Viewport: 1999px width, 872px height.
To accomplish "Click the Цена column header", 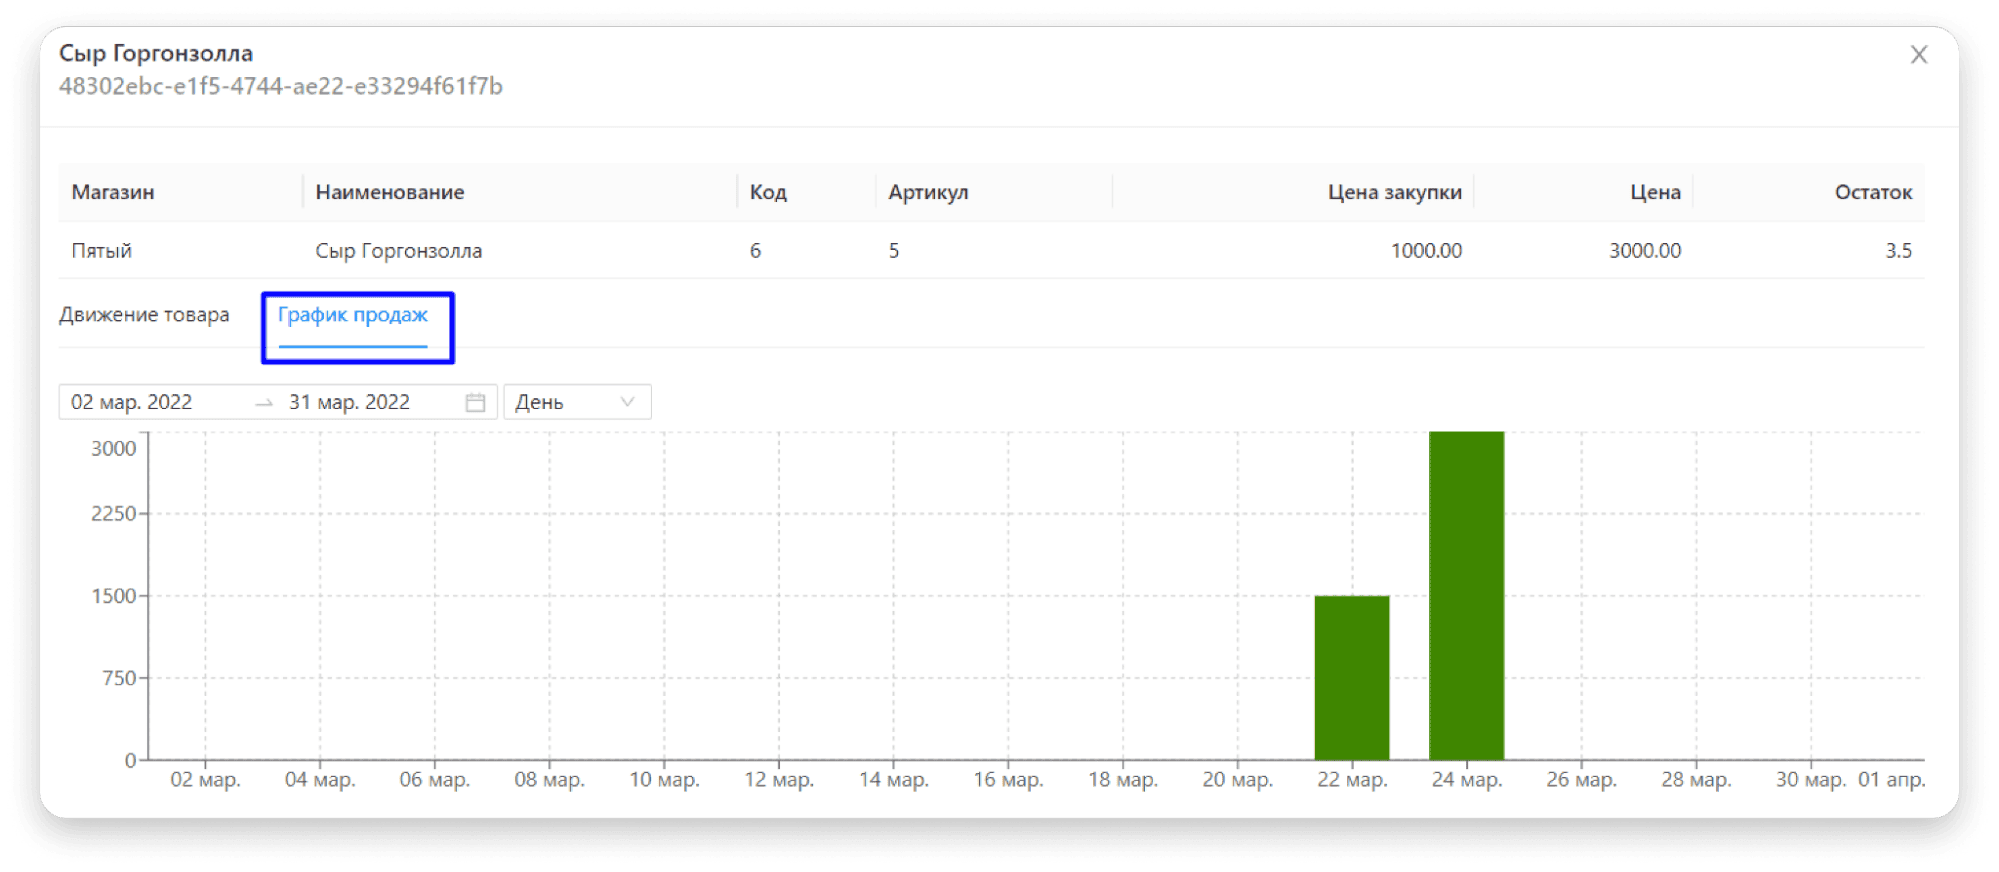I will [x=1655, y=192].
